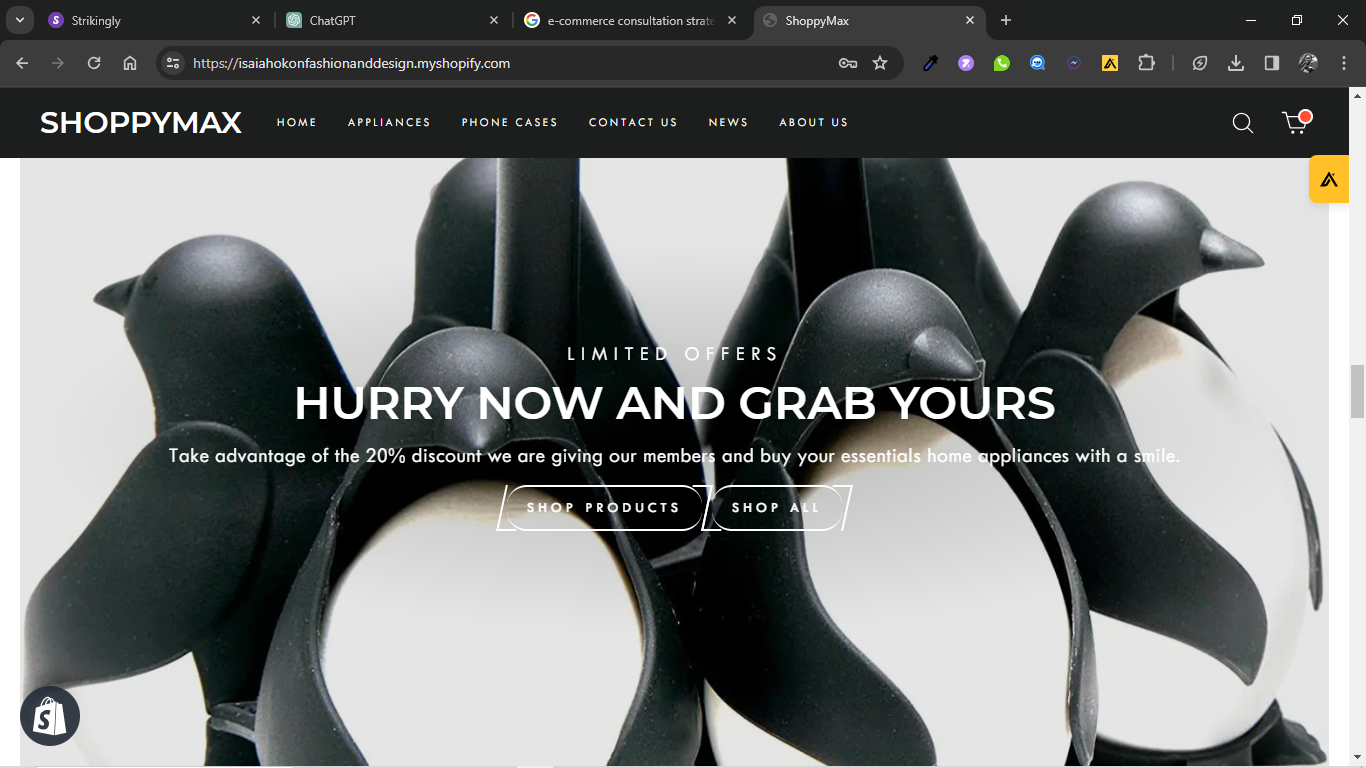Click the yellow toolbar extension icon
Viewport: 1366px width, 768px height.
[x=1110, y=63]
